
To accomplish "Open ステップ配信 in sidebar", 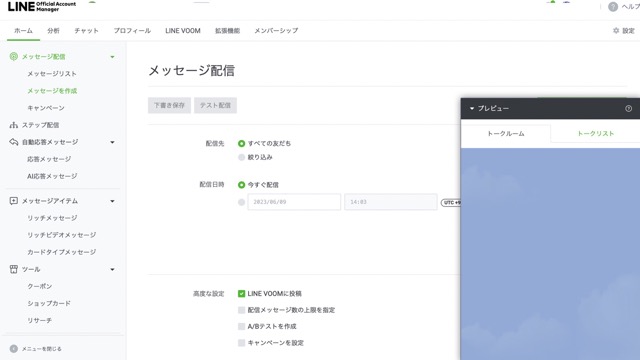I will point(40,125).
